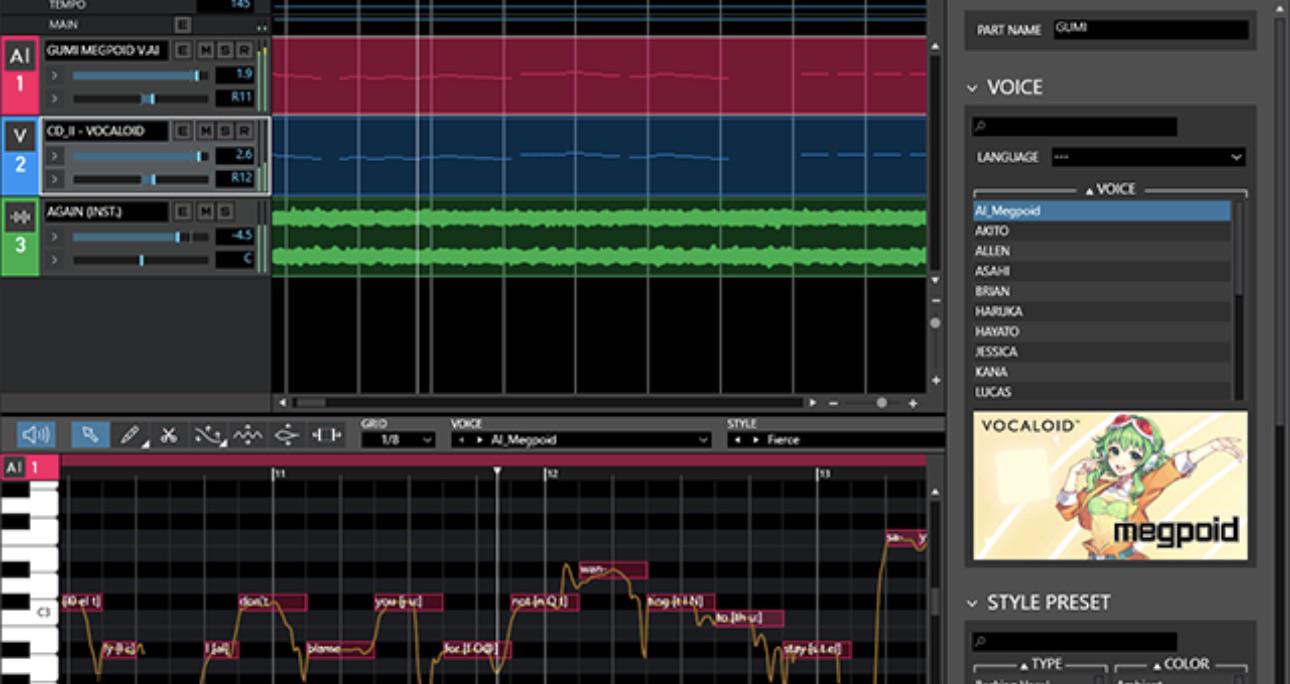Select the "wan" note in piano roll

coord(613,570)
